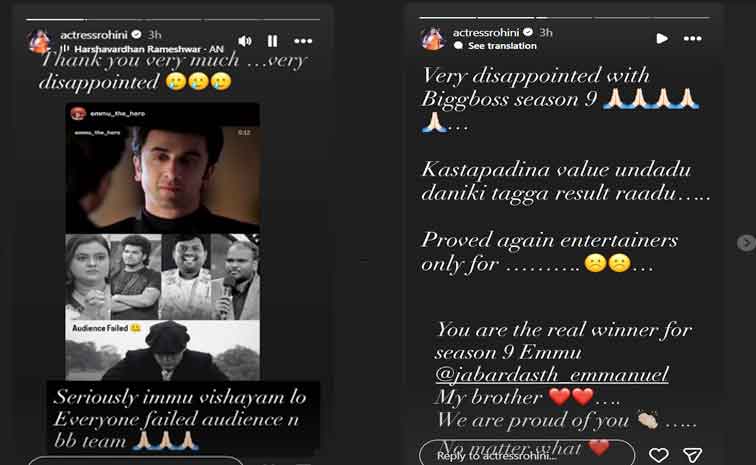This screenshot has height=465, width=756.
Task: Pause the left story
Action: point(272,41)
